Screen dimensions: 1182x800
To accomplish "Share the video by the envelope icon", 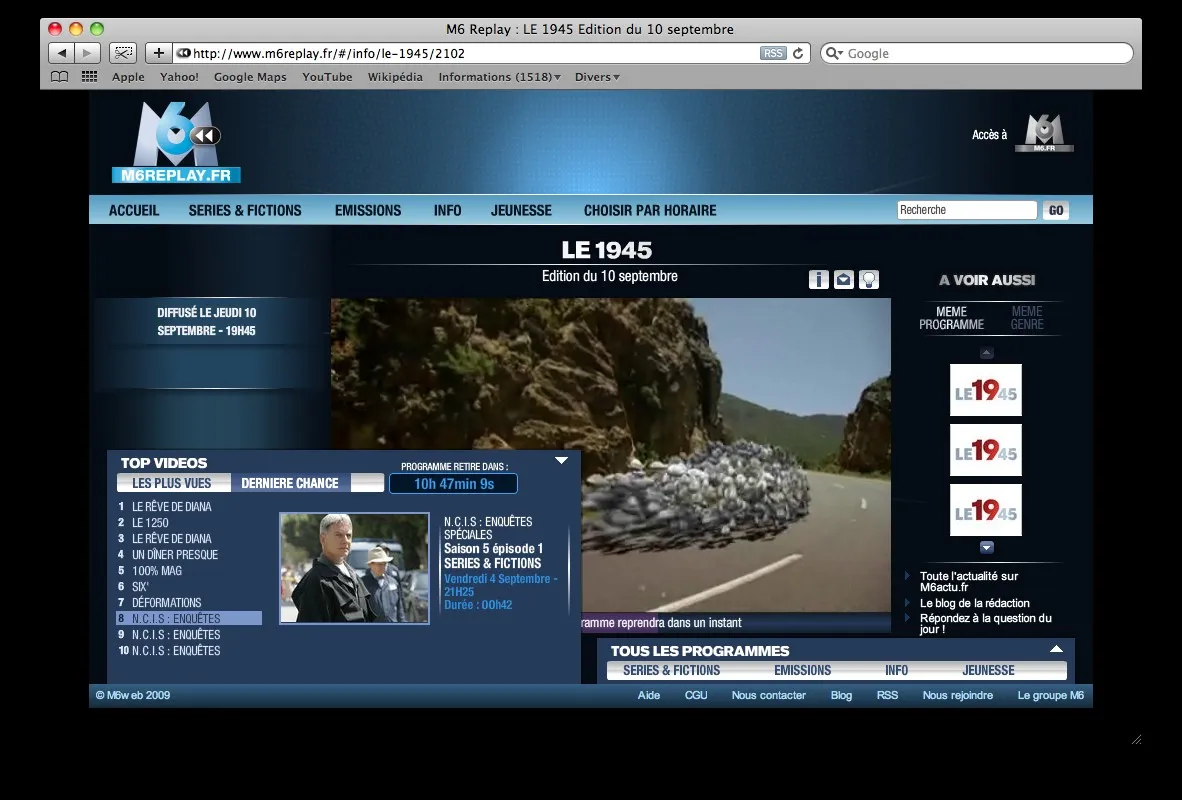I will 844,280.
